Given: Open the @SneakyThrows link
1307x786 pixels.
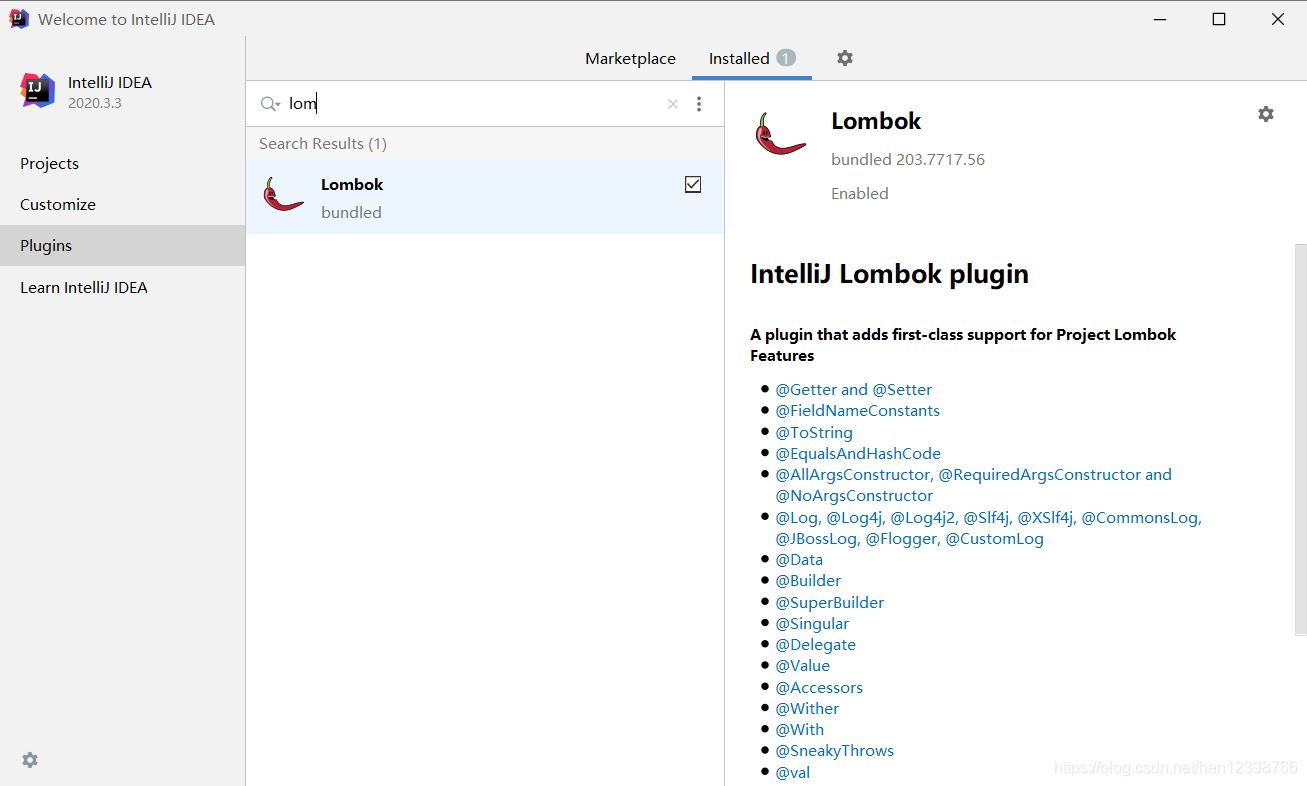Looking at the screenshot, I should (x=834, y=750).
